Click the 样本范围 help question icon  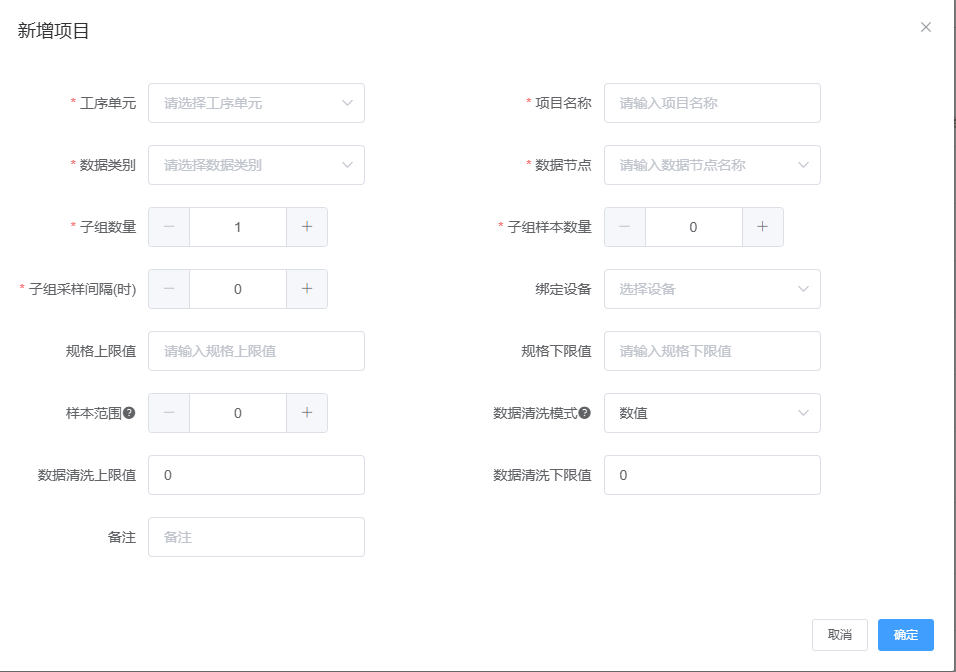(x=129, y=413)
